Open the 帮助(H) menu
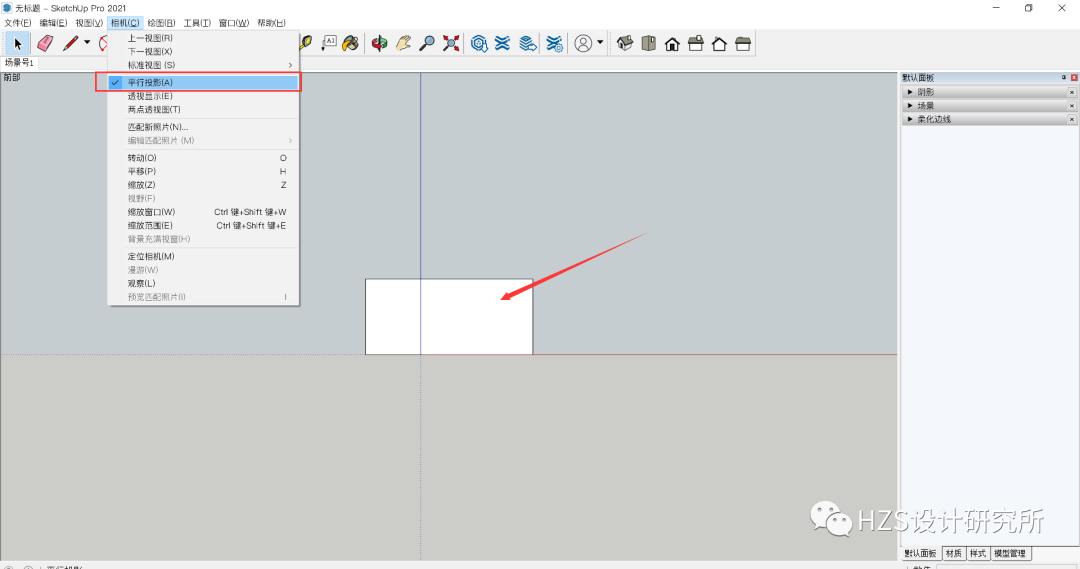The height and width of the screenshot is (569, 1080). click(x=271, y=23)
